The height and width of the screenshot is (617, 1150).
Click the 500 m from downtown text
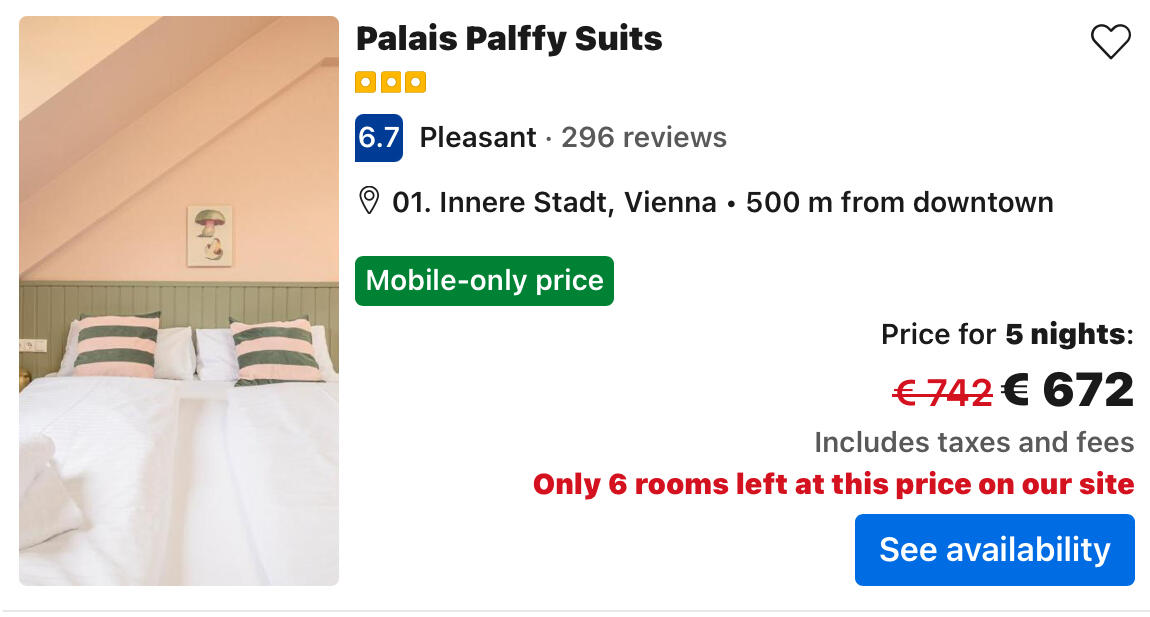point(899,203)
